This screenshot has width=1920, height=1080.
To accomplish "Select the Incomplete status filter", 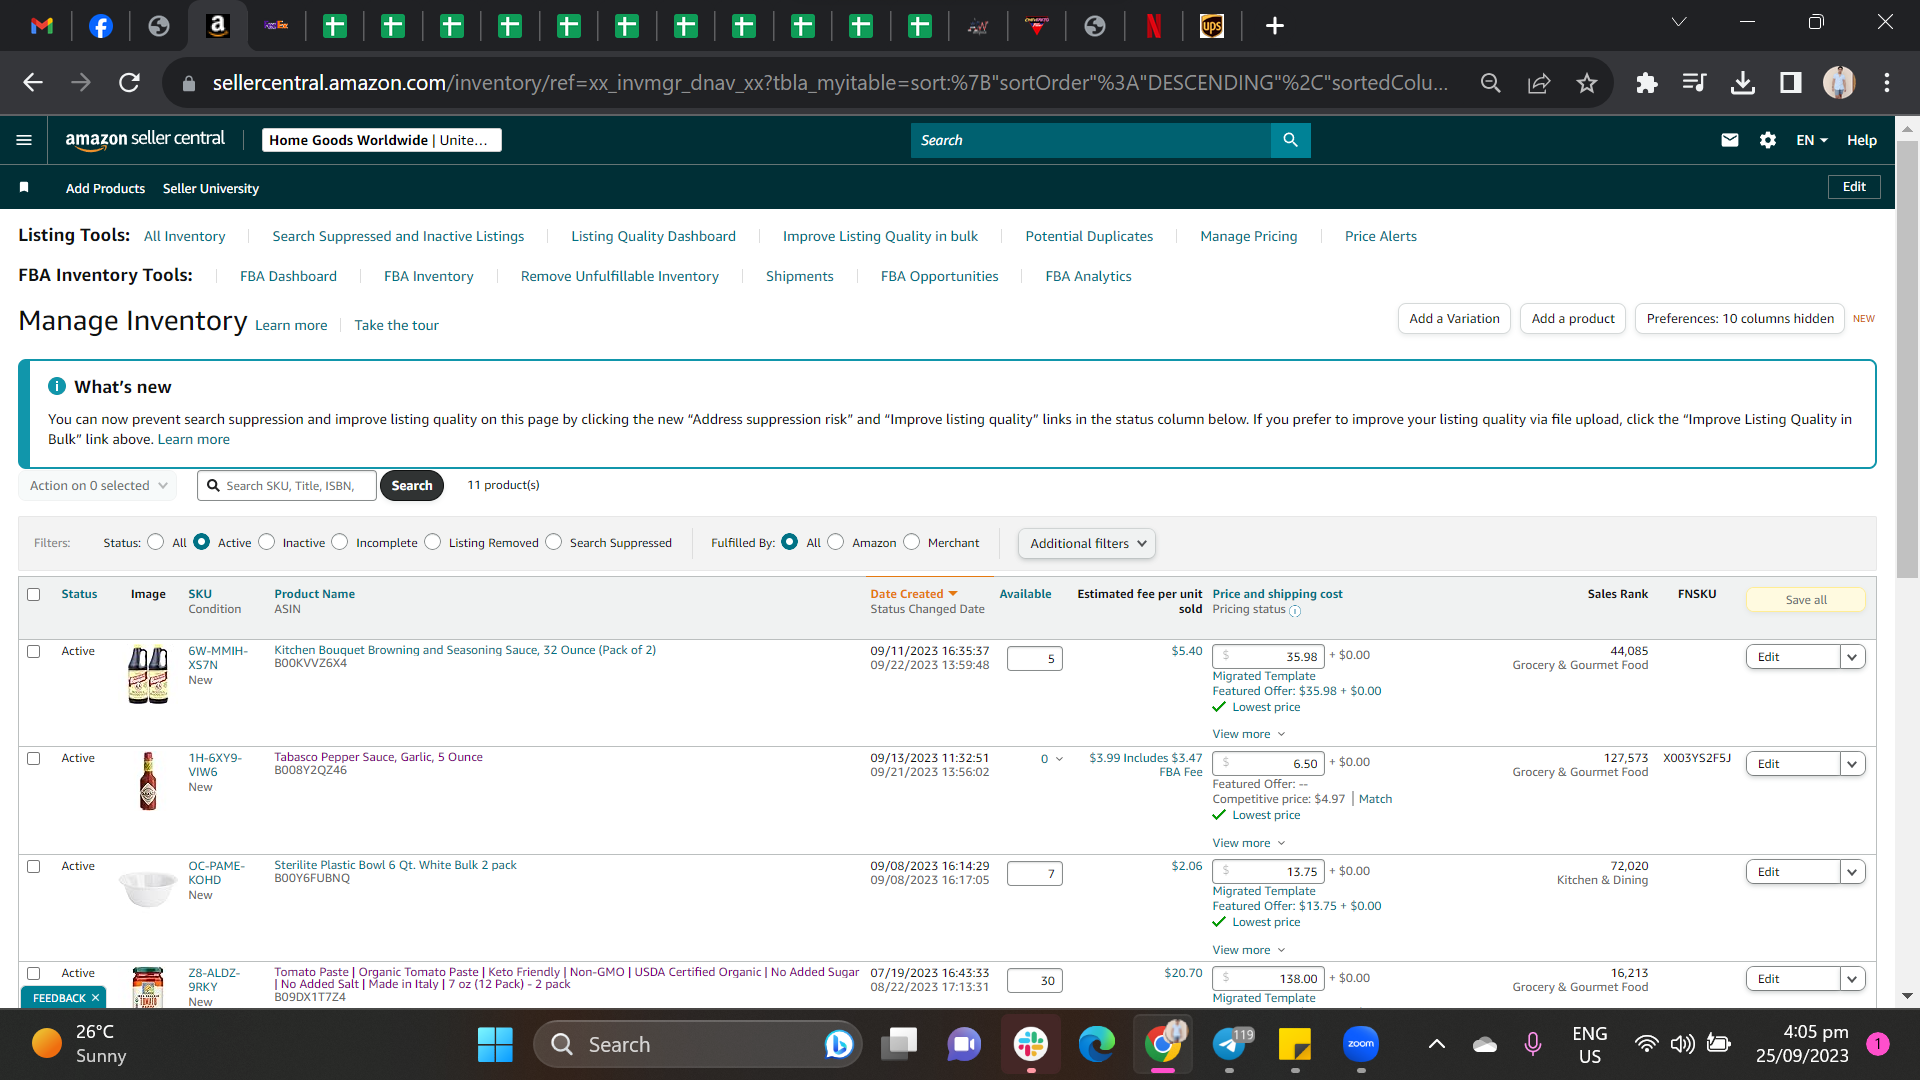I will pyautogui.click(x=340, y=542).
